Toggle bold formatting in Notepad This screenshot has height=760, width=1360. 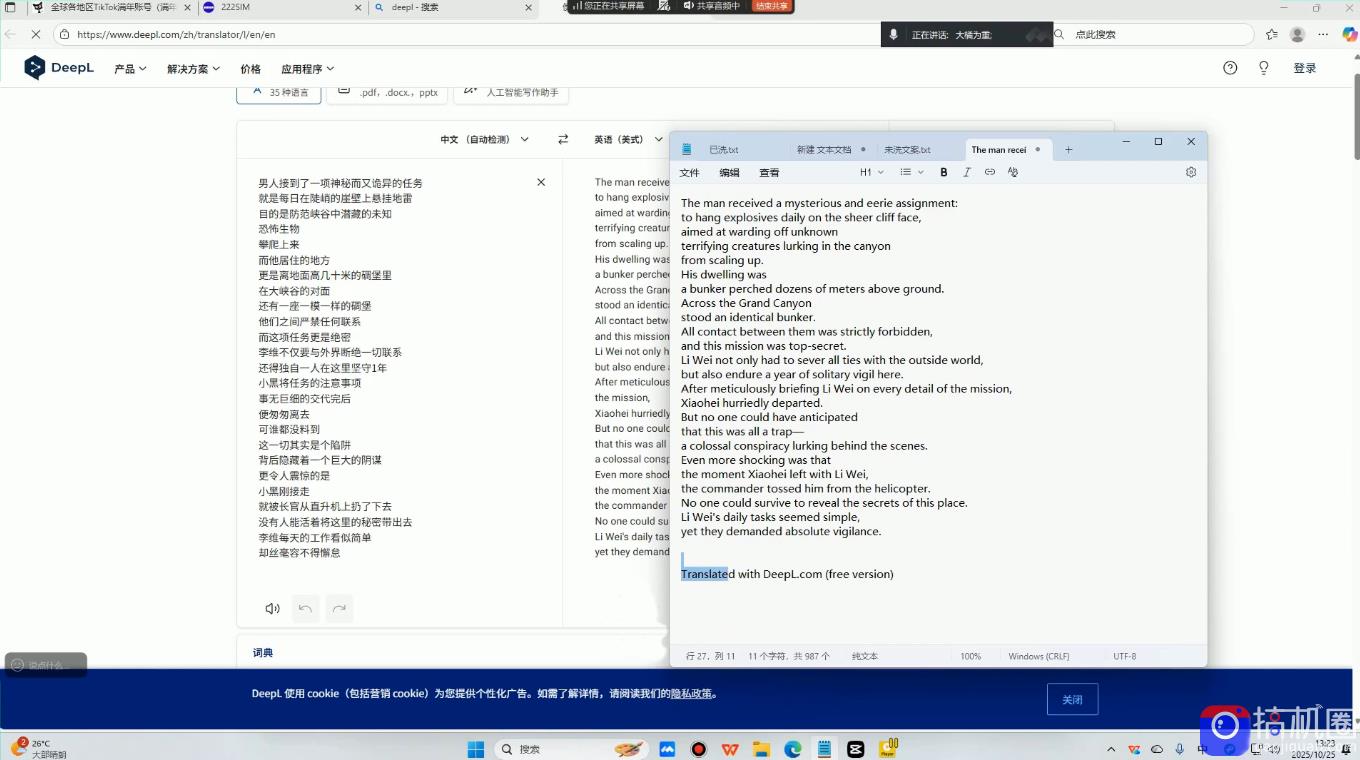click(943, 172)
